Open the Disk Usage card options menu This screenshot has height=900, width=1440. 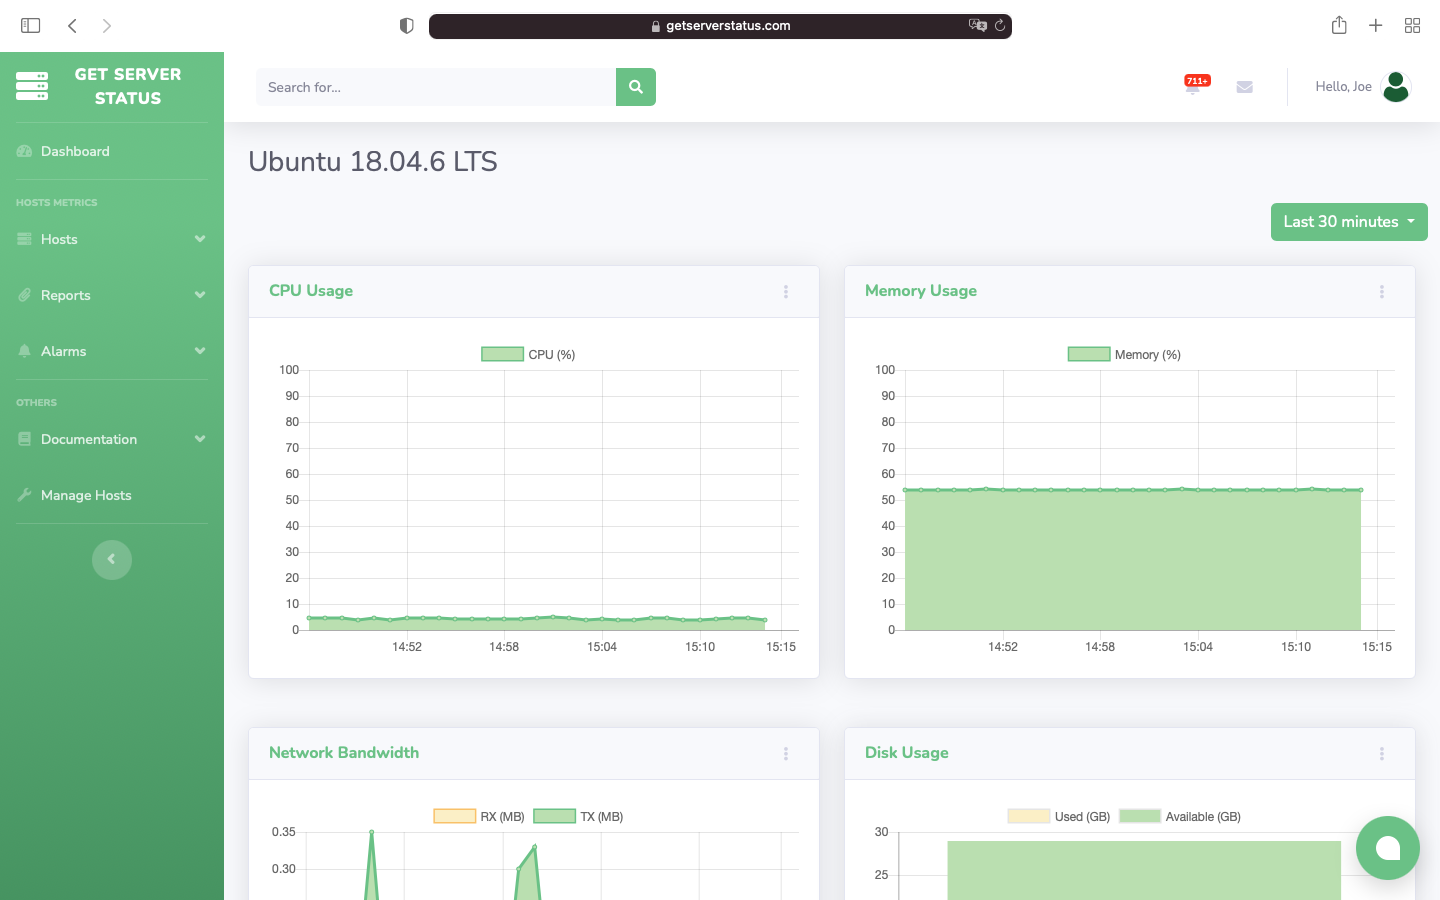(1382, 754)
